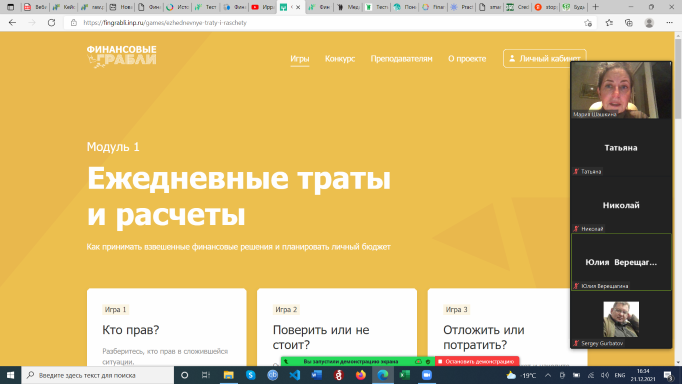Open the volume control tray icon
Screen dimensions: 682x384
605,375
